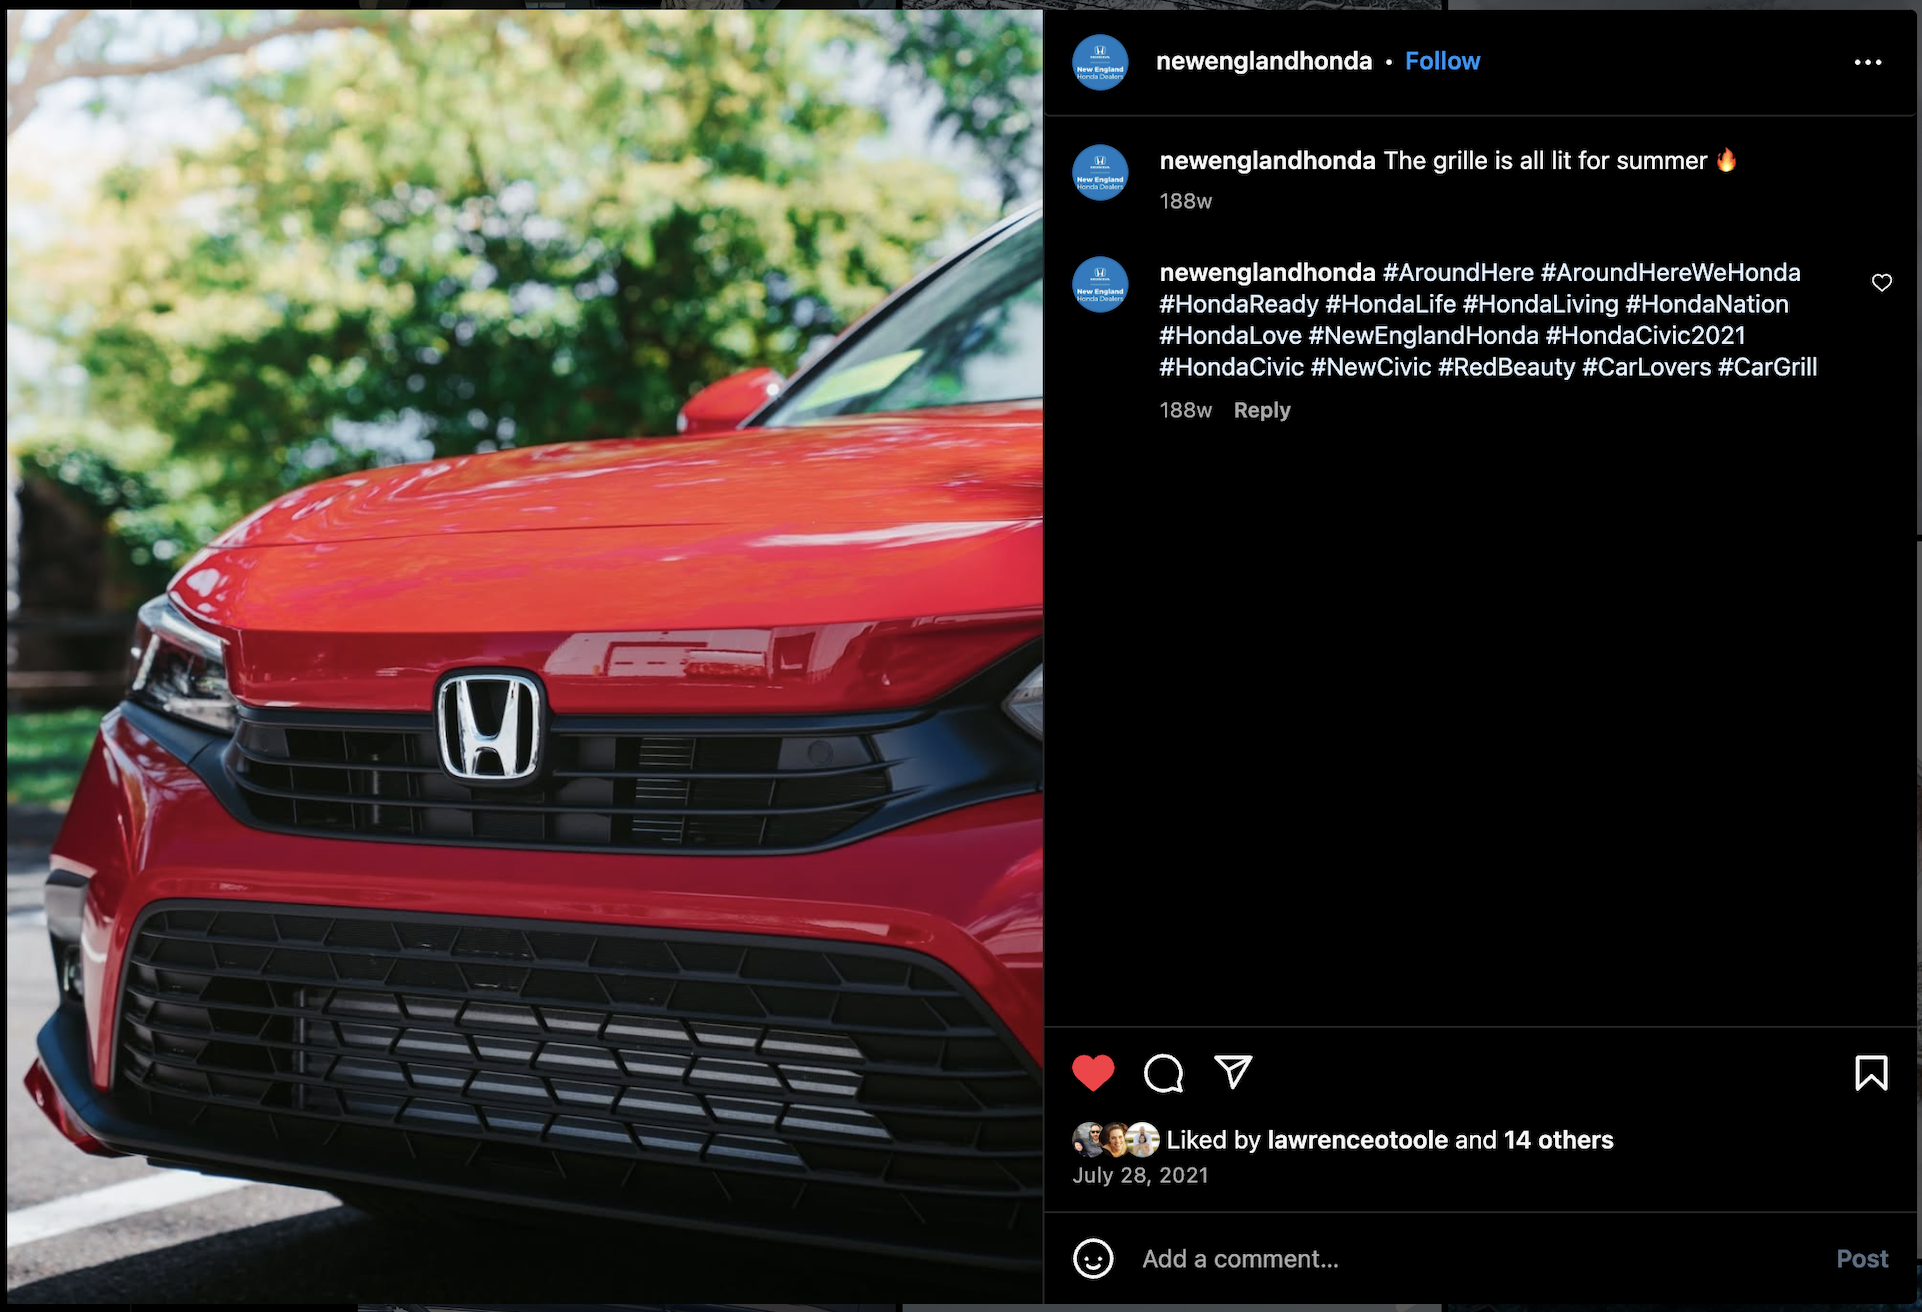Open the three-dot more options menu
This screenshot has width=1922, height=1312.
point(1867,62)
